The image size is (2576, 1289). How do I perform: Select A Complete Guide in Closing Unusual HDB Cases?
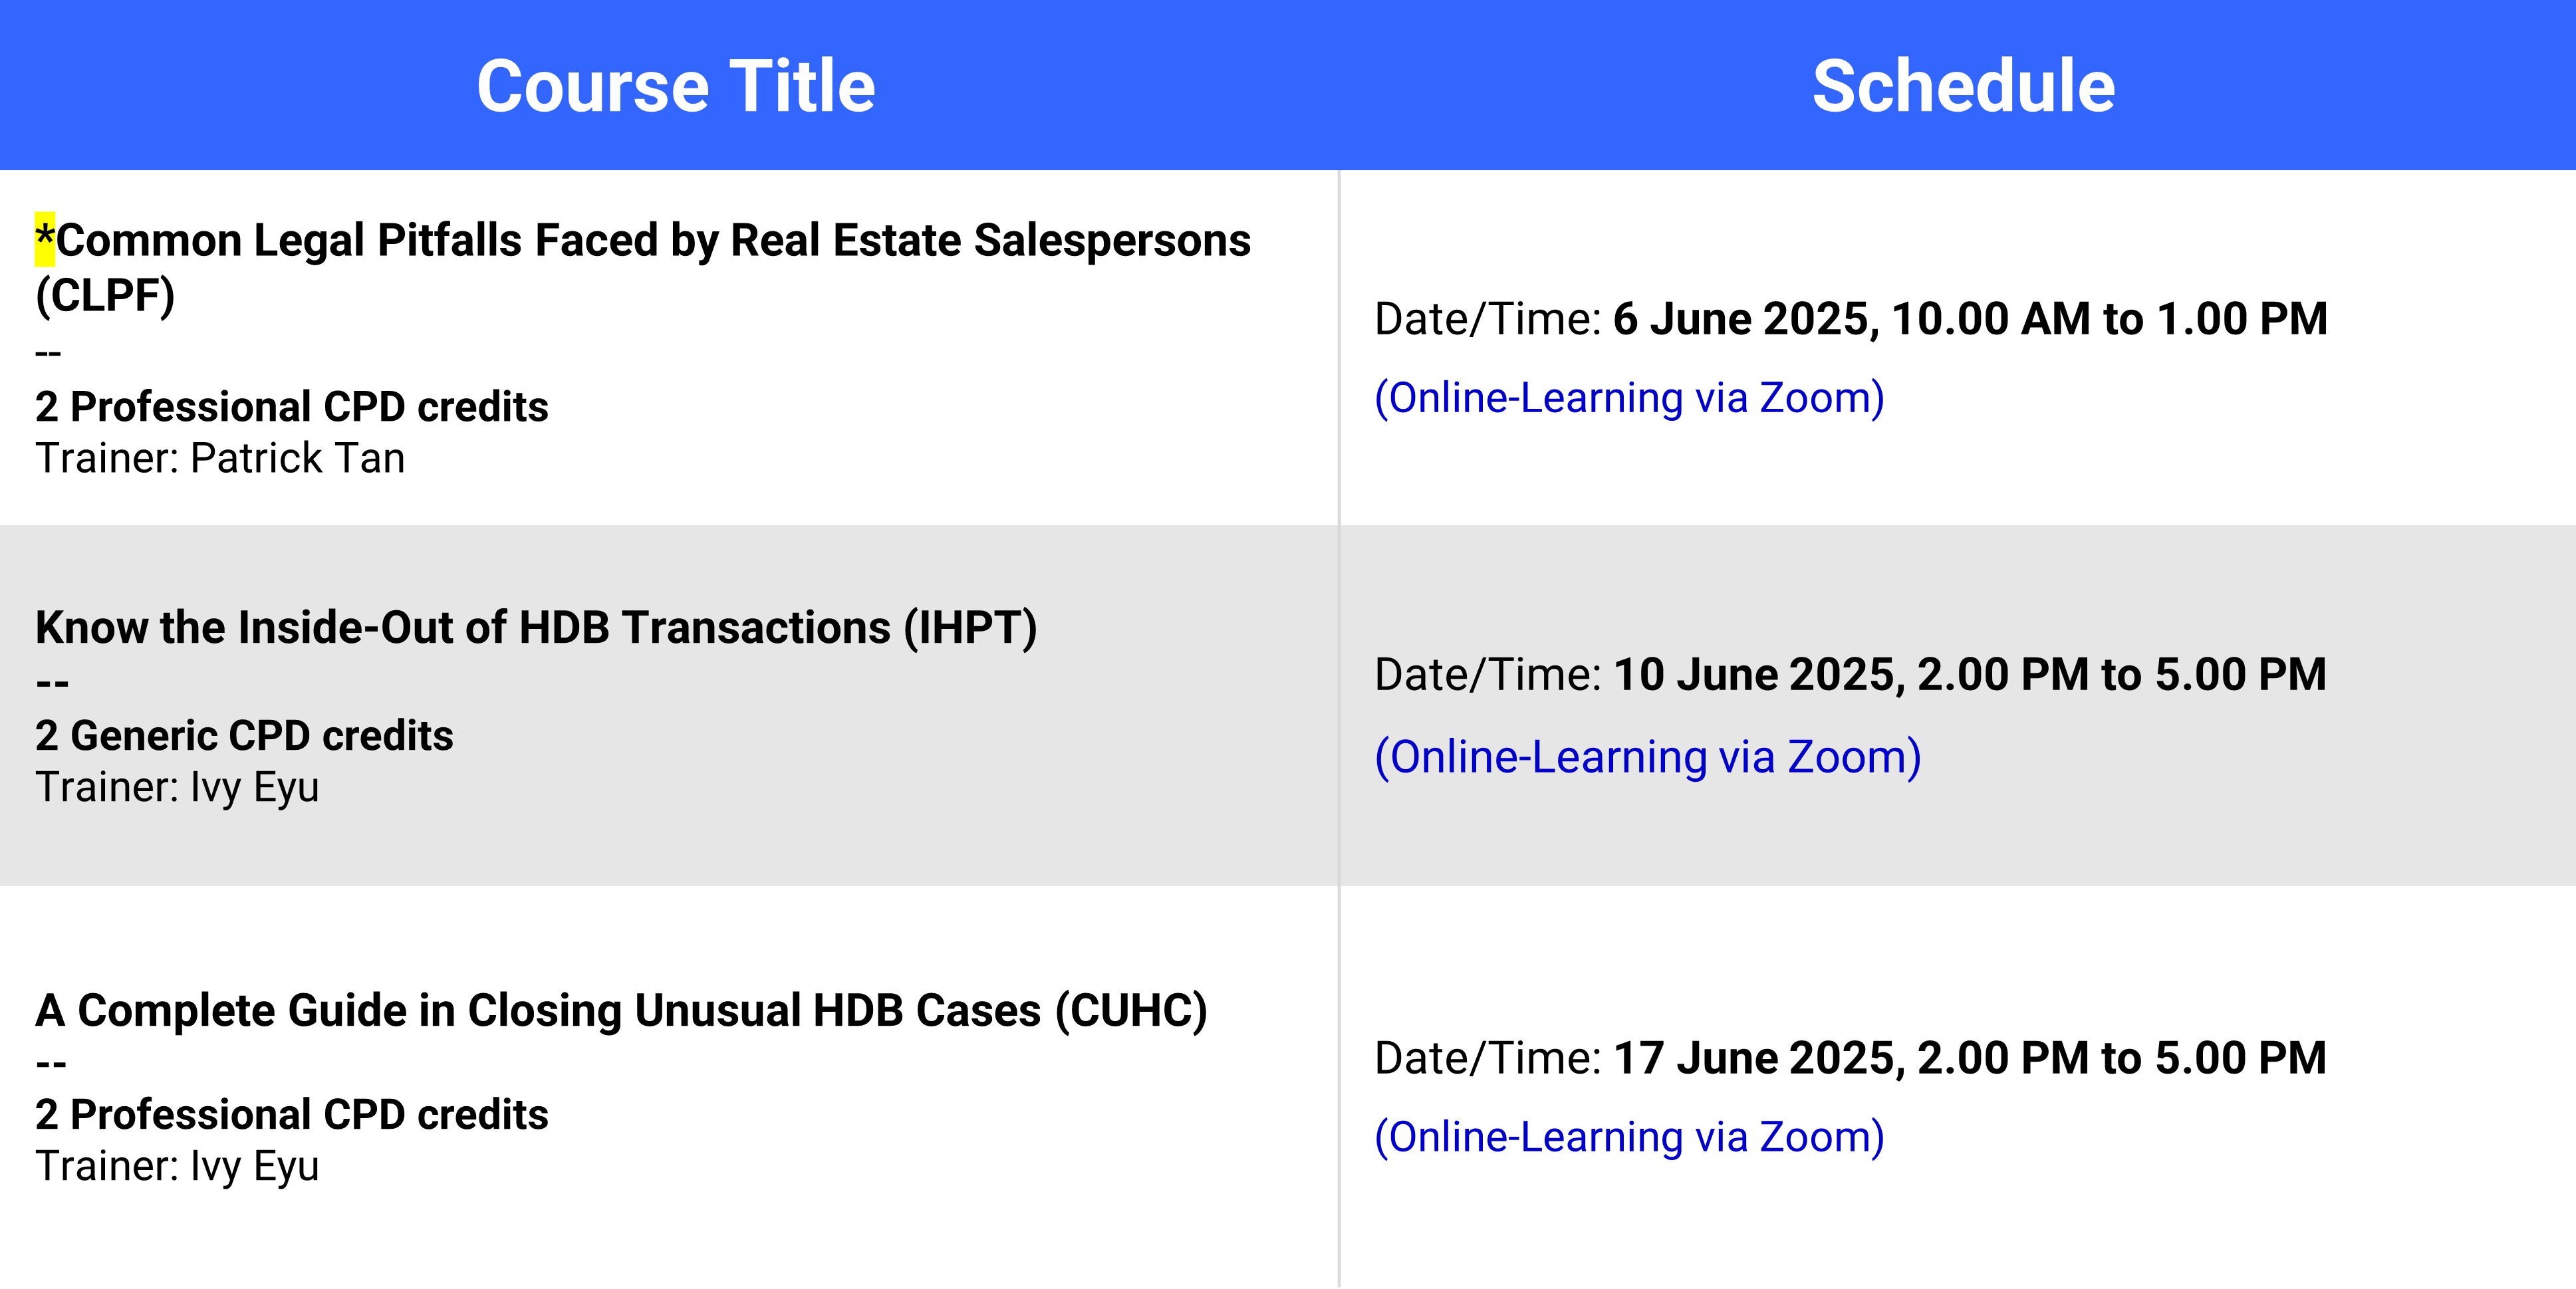pos(621,1011)
